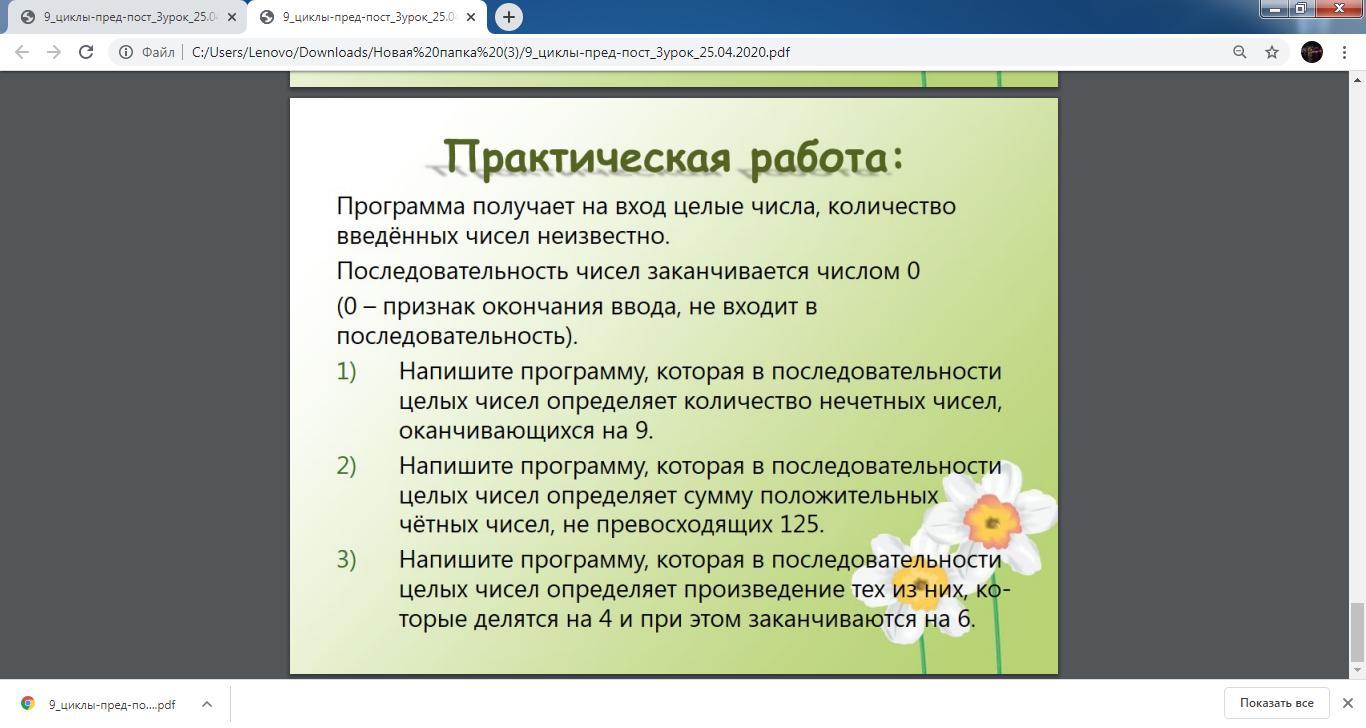Click the list number 1)

pyautogui.click(x=346, y=371)
